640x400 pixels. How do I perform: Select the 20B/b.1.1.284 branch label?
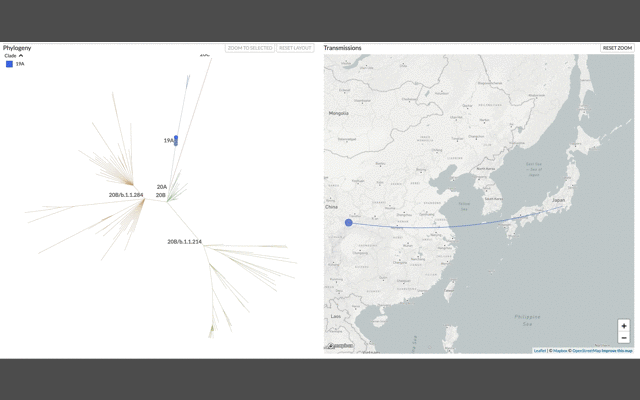tap(126, 195)
